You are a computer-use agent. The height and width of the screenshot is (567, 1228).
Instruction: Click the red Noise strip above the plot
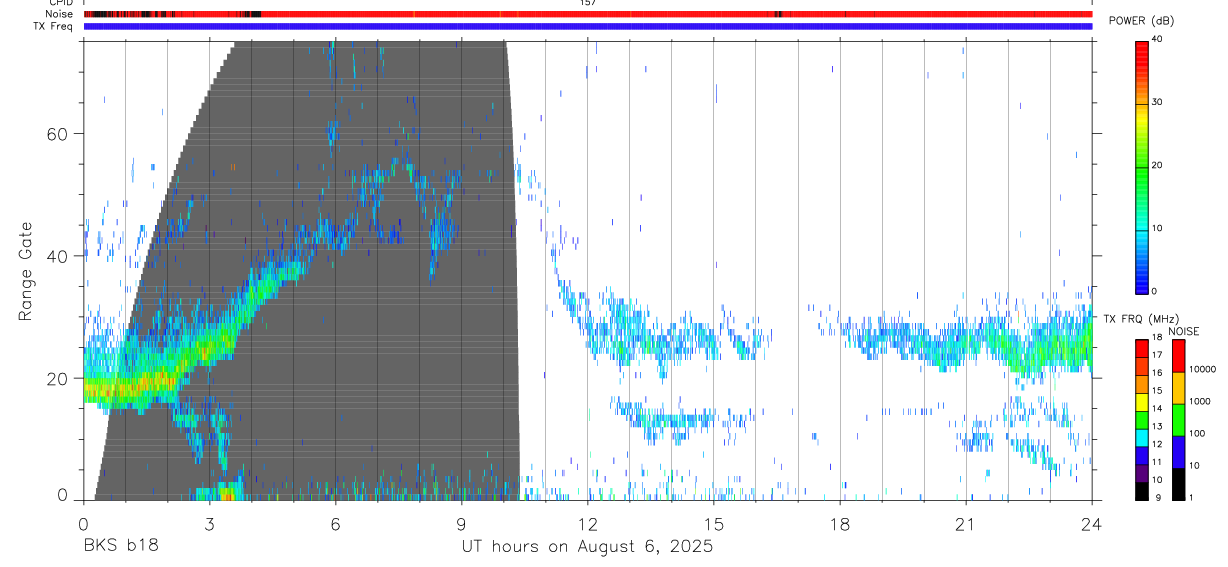pyautogui.click(x=588, y=14)
